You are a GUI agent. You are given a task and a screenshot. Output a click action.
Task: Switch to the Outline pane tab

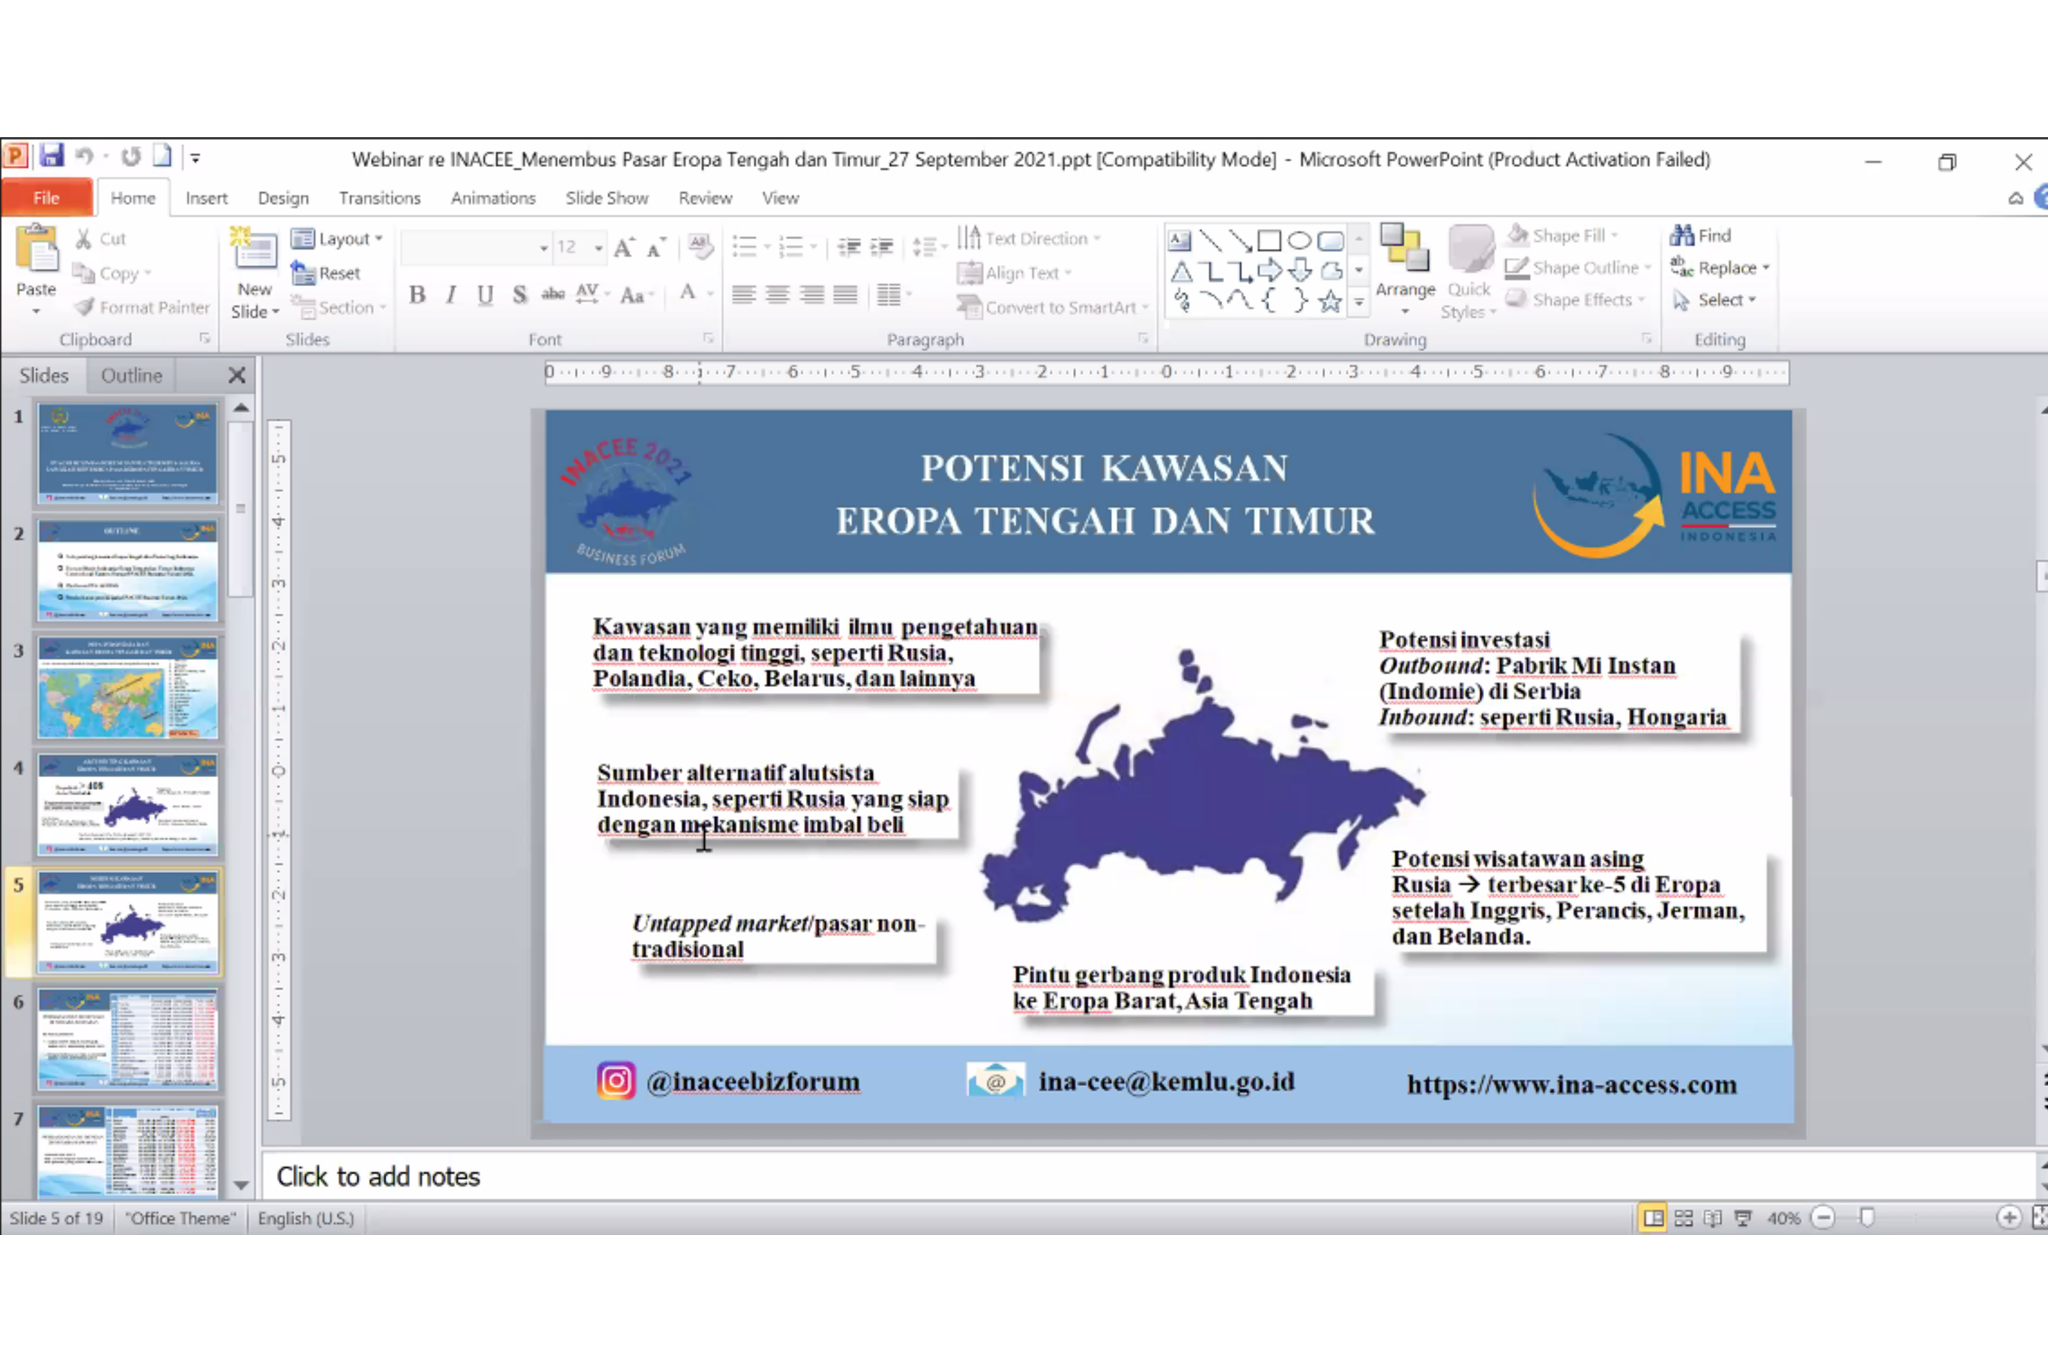click(131, 375)
